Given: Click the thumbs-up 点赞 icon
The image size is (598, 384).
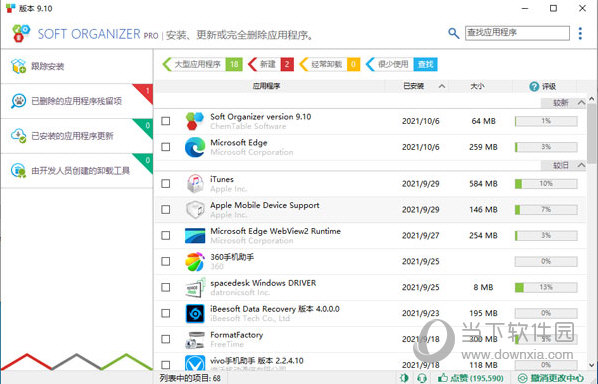Looking at the screenshot, I should [442, 378].
